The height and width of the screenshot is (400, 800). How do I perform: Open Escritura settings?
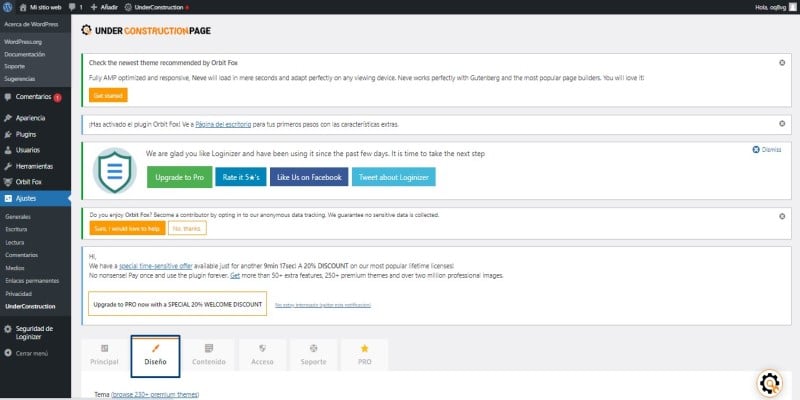(x=16, y=229)
